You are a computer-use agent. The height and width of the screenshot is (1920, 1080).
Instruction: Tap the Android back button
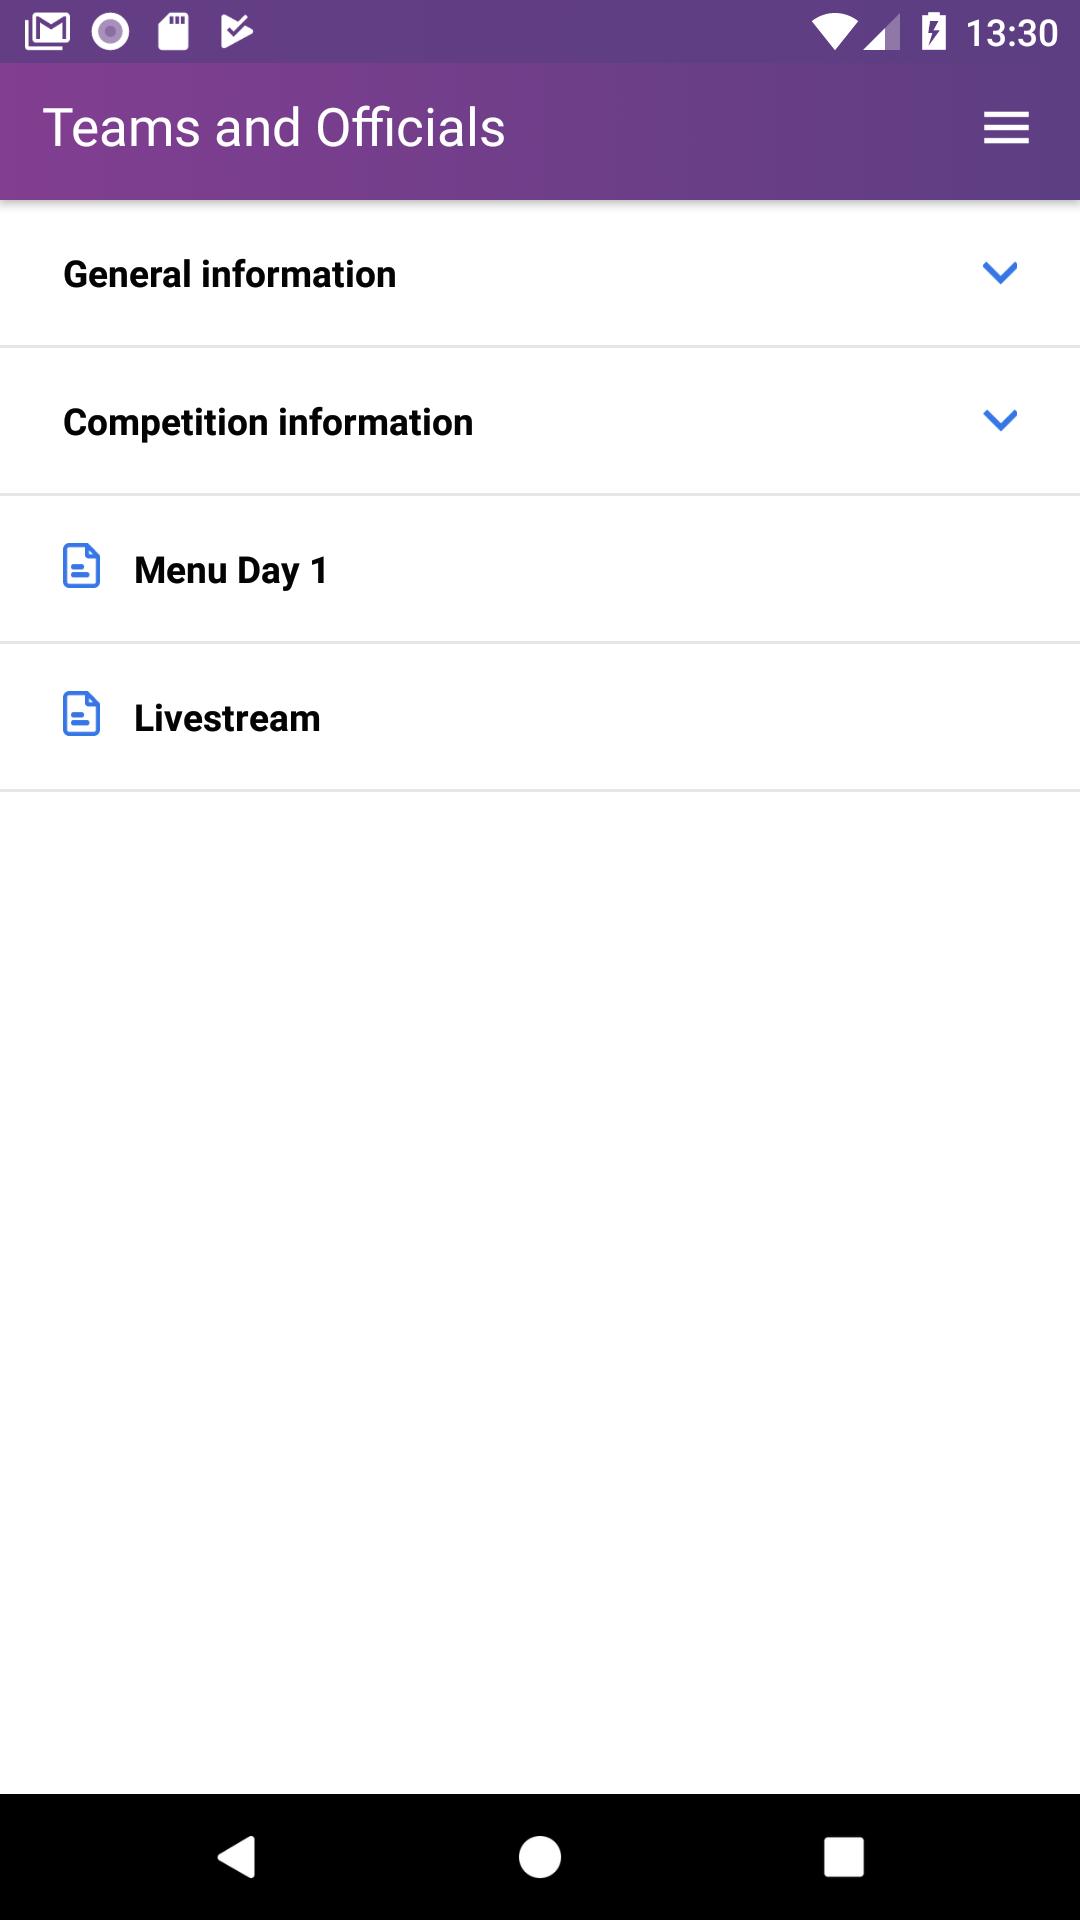click(237, 1857)
